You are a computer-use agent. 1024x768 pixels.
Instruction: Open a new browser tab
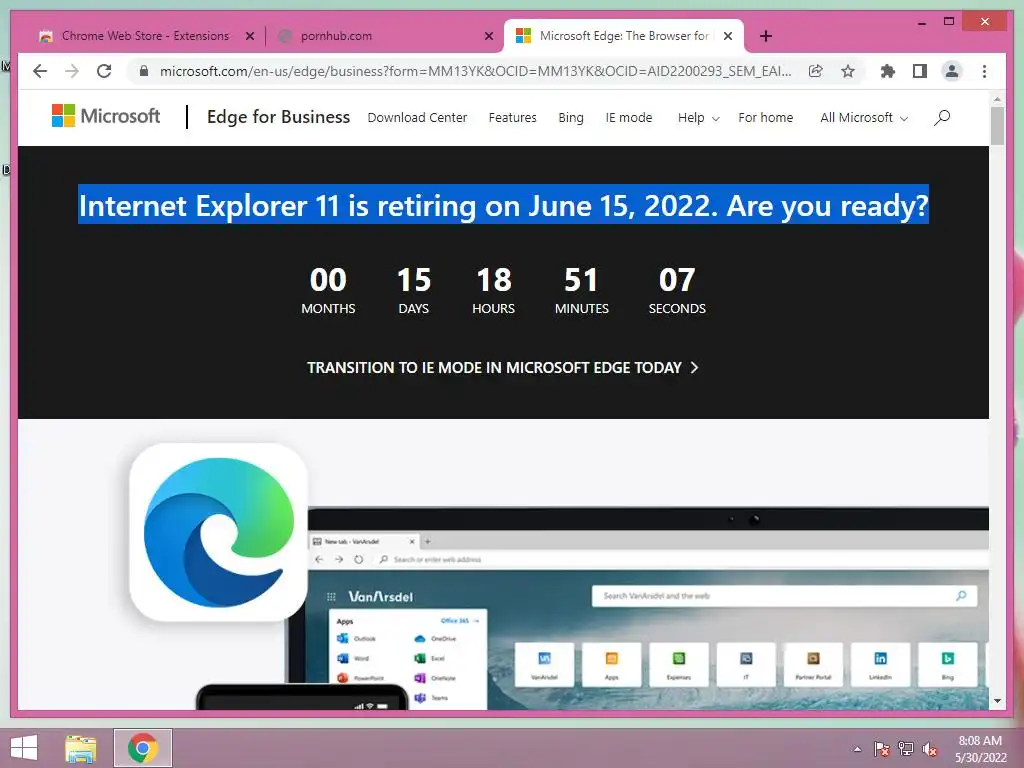[x=766, y=36]
